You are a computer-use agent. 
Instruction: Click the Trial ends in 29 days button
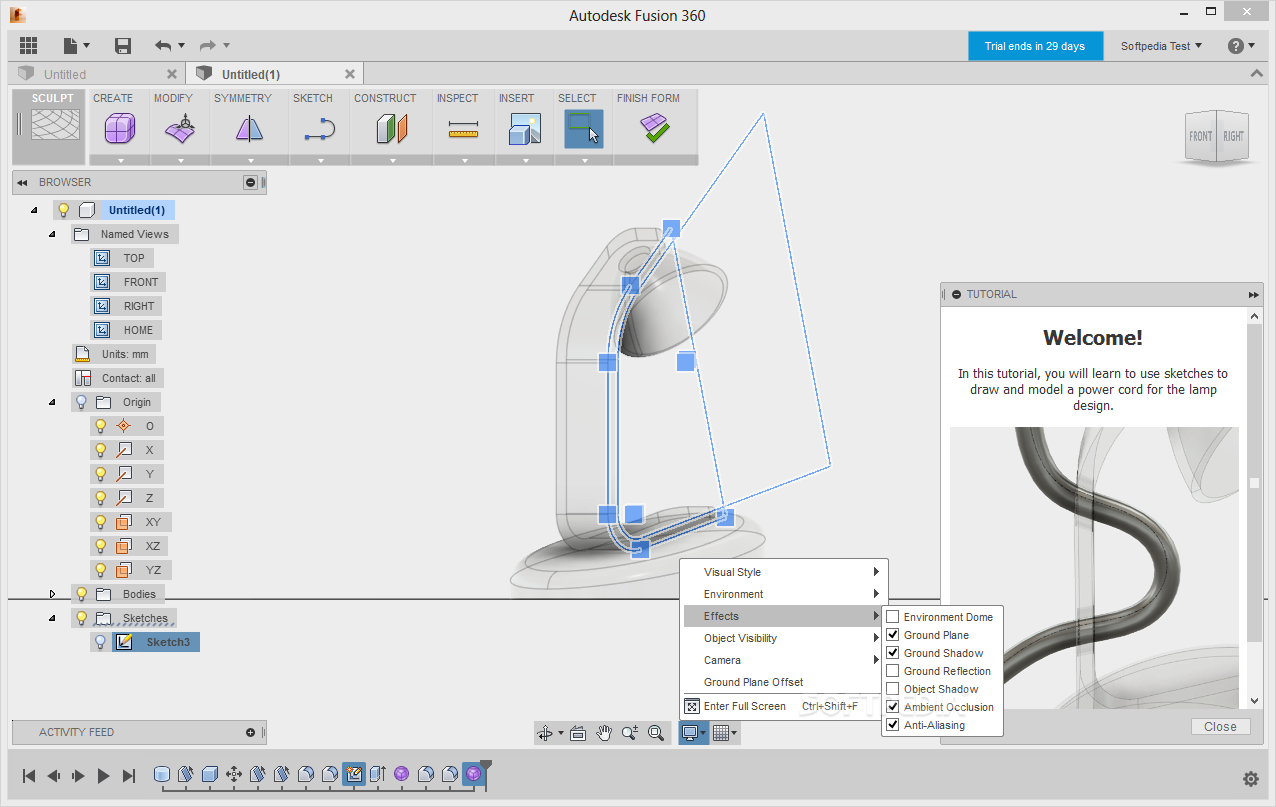click(x=1035, y=46)
